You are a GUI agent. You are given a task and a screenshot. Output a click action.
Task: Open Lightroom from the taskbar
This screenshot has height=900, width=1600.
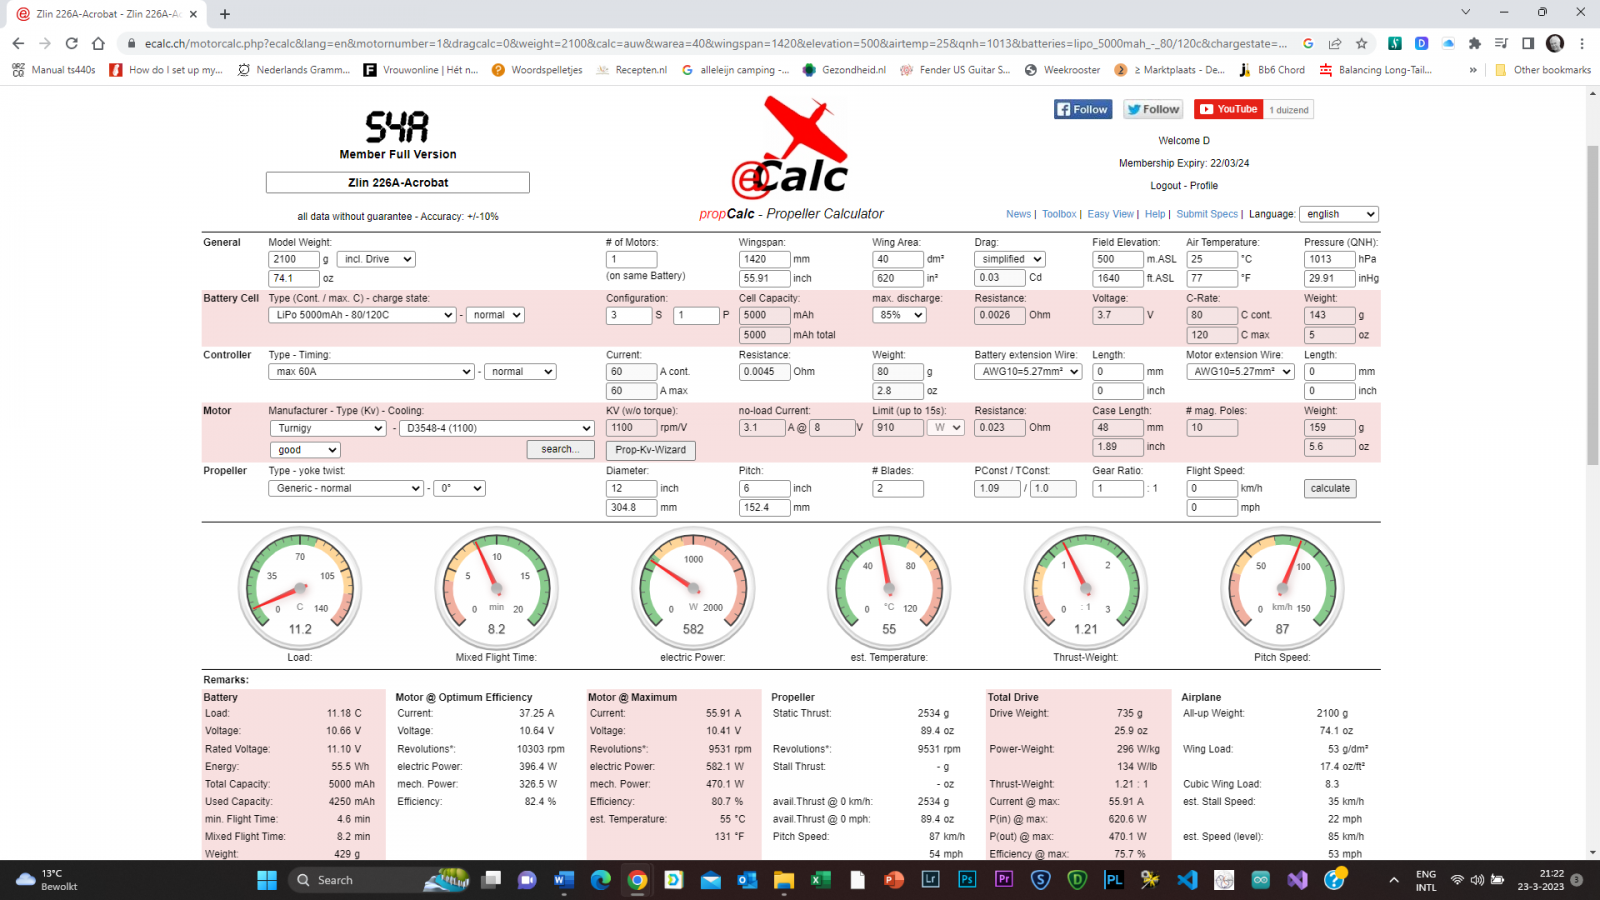point(931,880)
